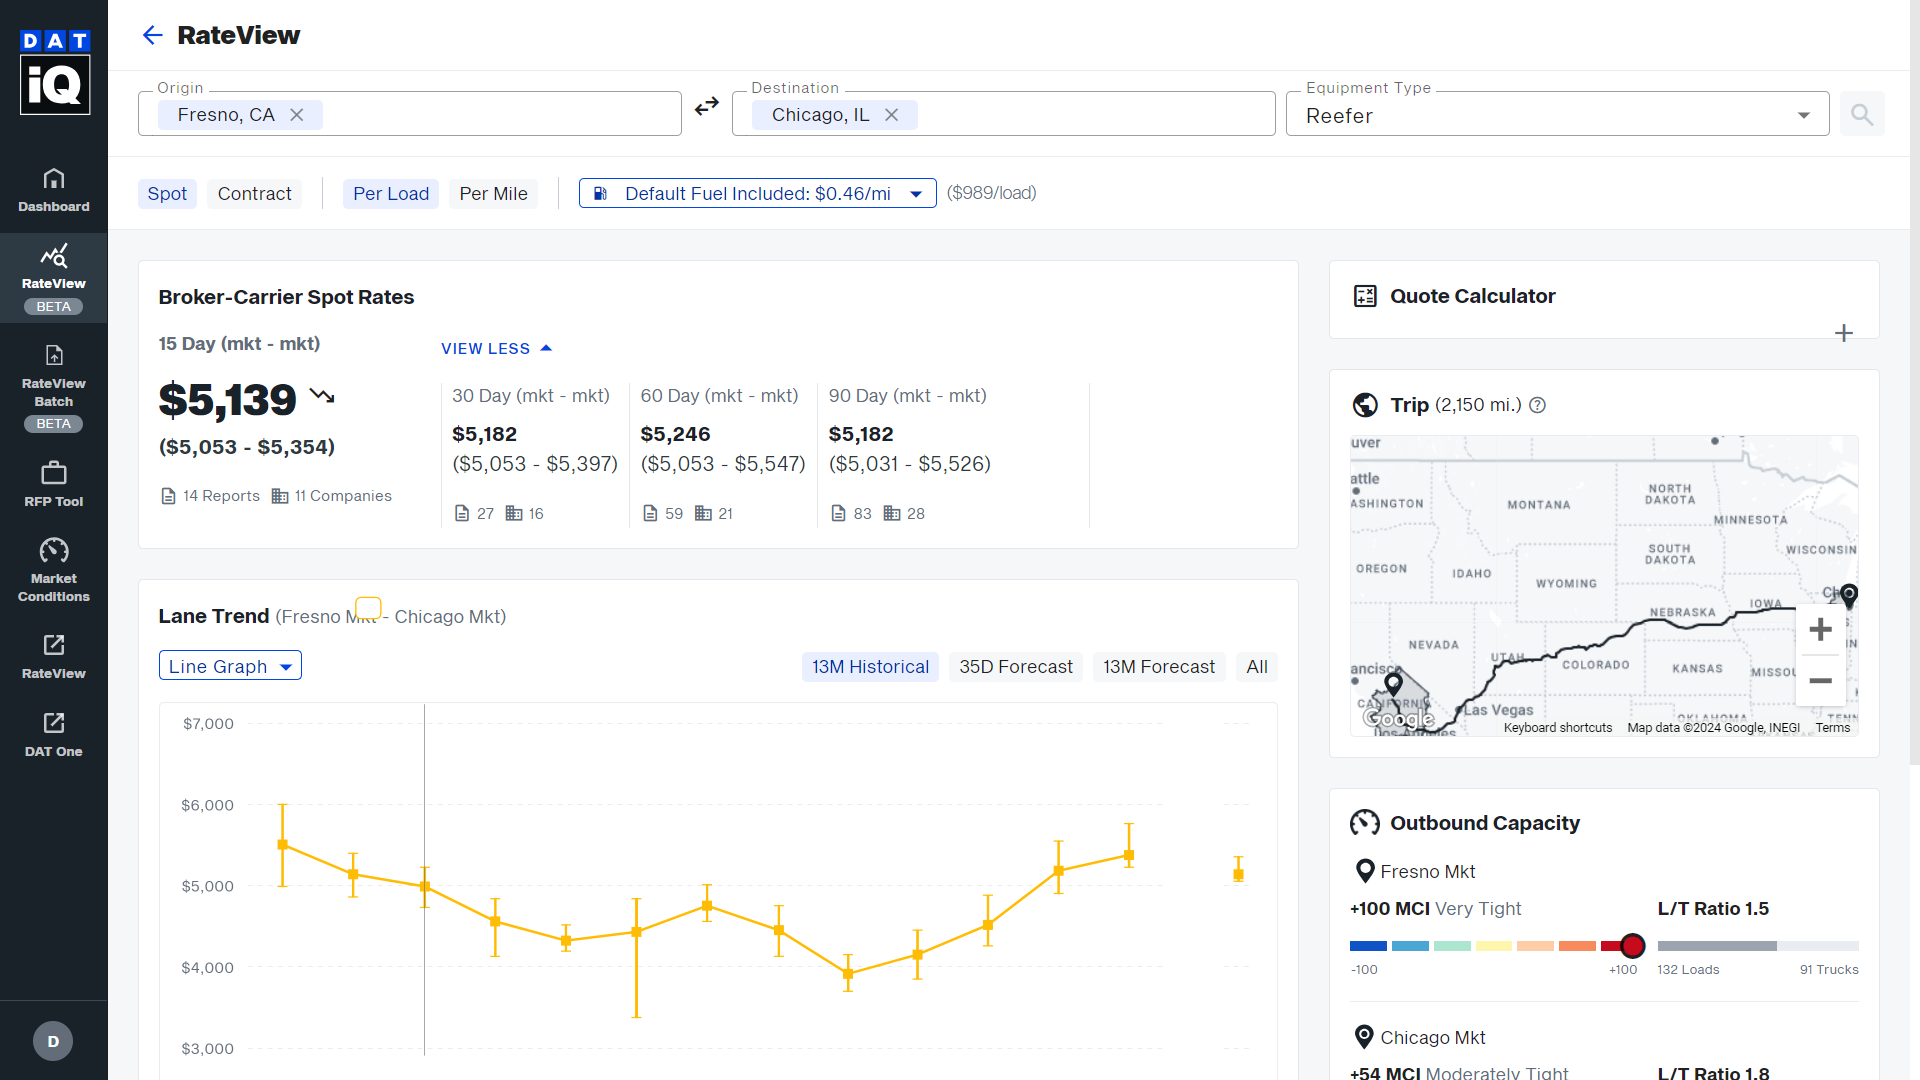This screenshot has width=1920, height=1080.
Task: Collapse rates with VIEW LESS
Action: [496, 348]
